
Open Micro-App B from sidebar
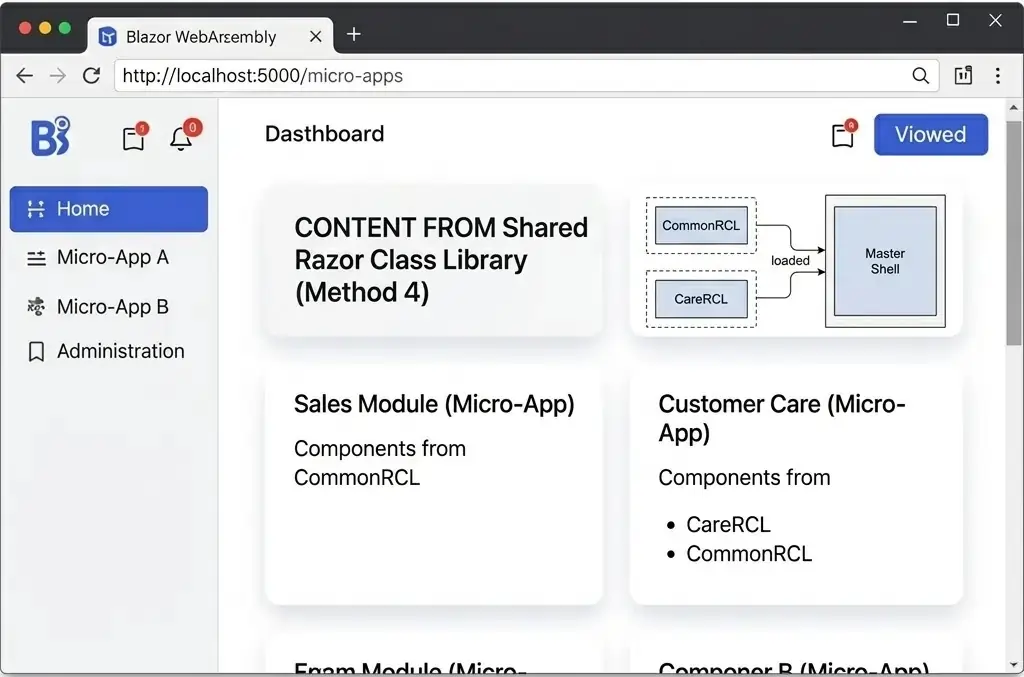[113, 307]
